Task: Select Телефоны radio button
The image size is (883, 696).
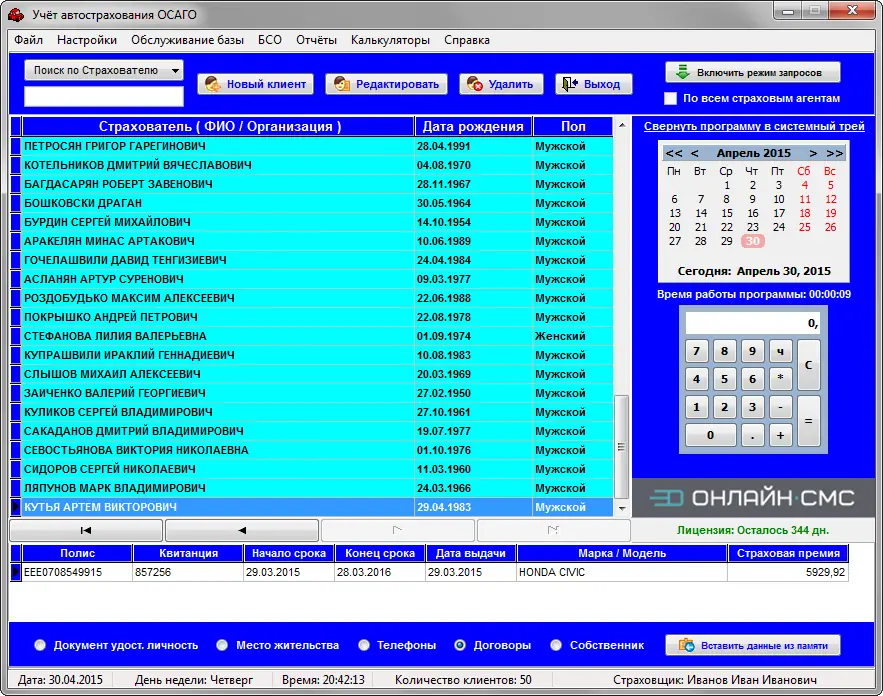Action: [x=364, y=645]
